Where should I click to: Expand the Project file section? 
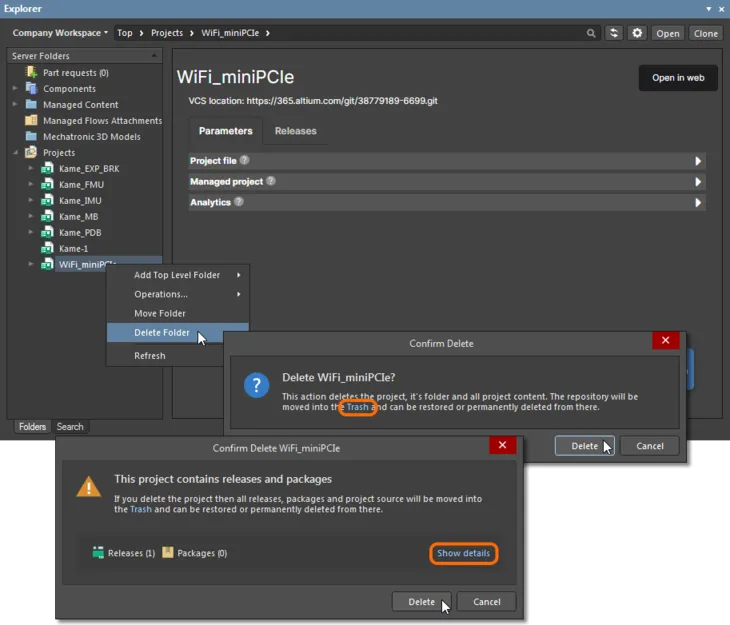(x=697, y=161)
